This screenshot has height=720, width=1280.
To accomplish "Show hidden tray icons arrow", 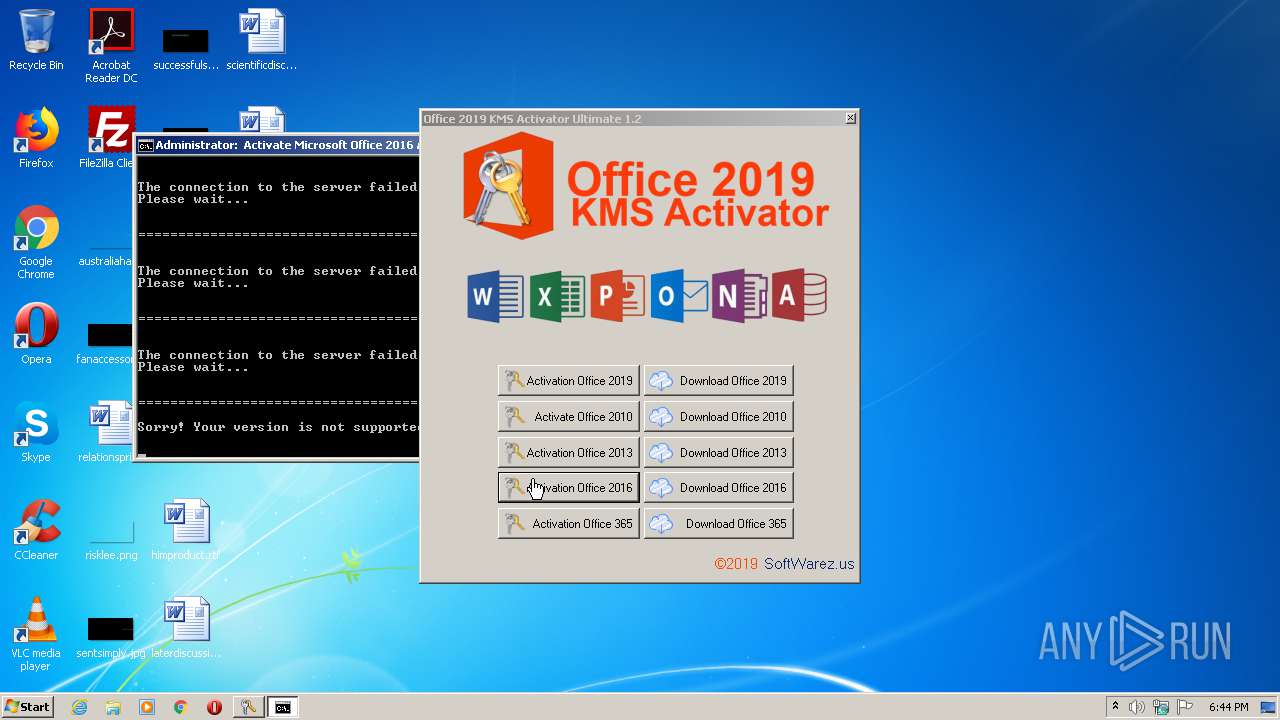I will (x=1116, y=707).
